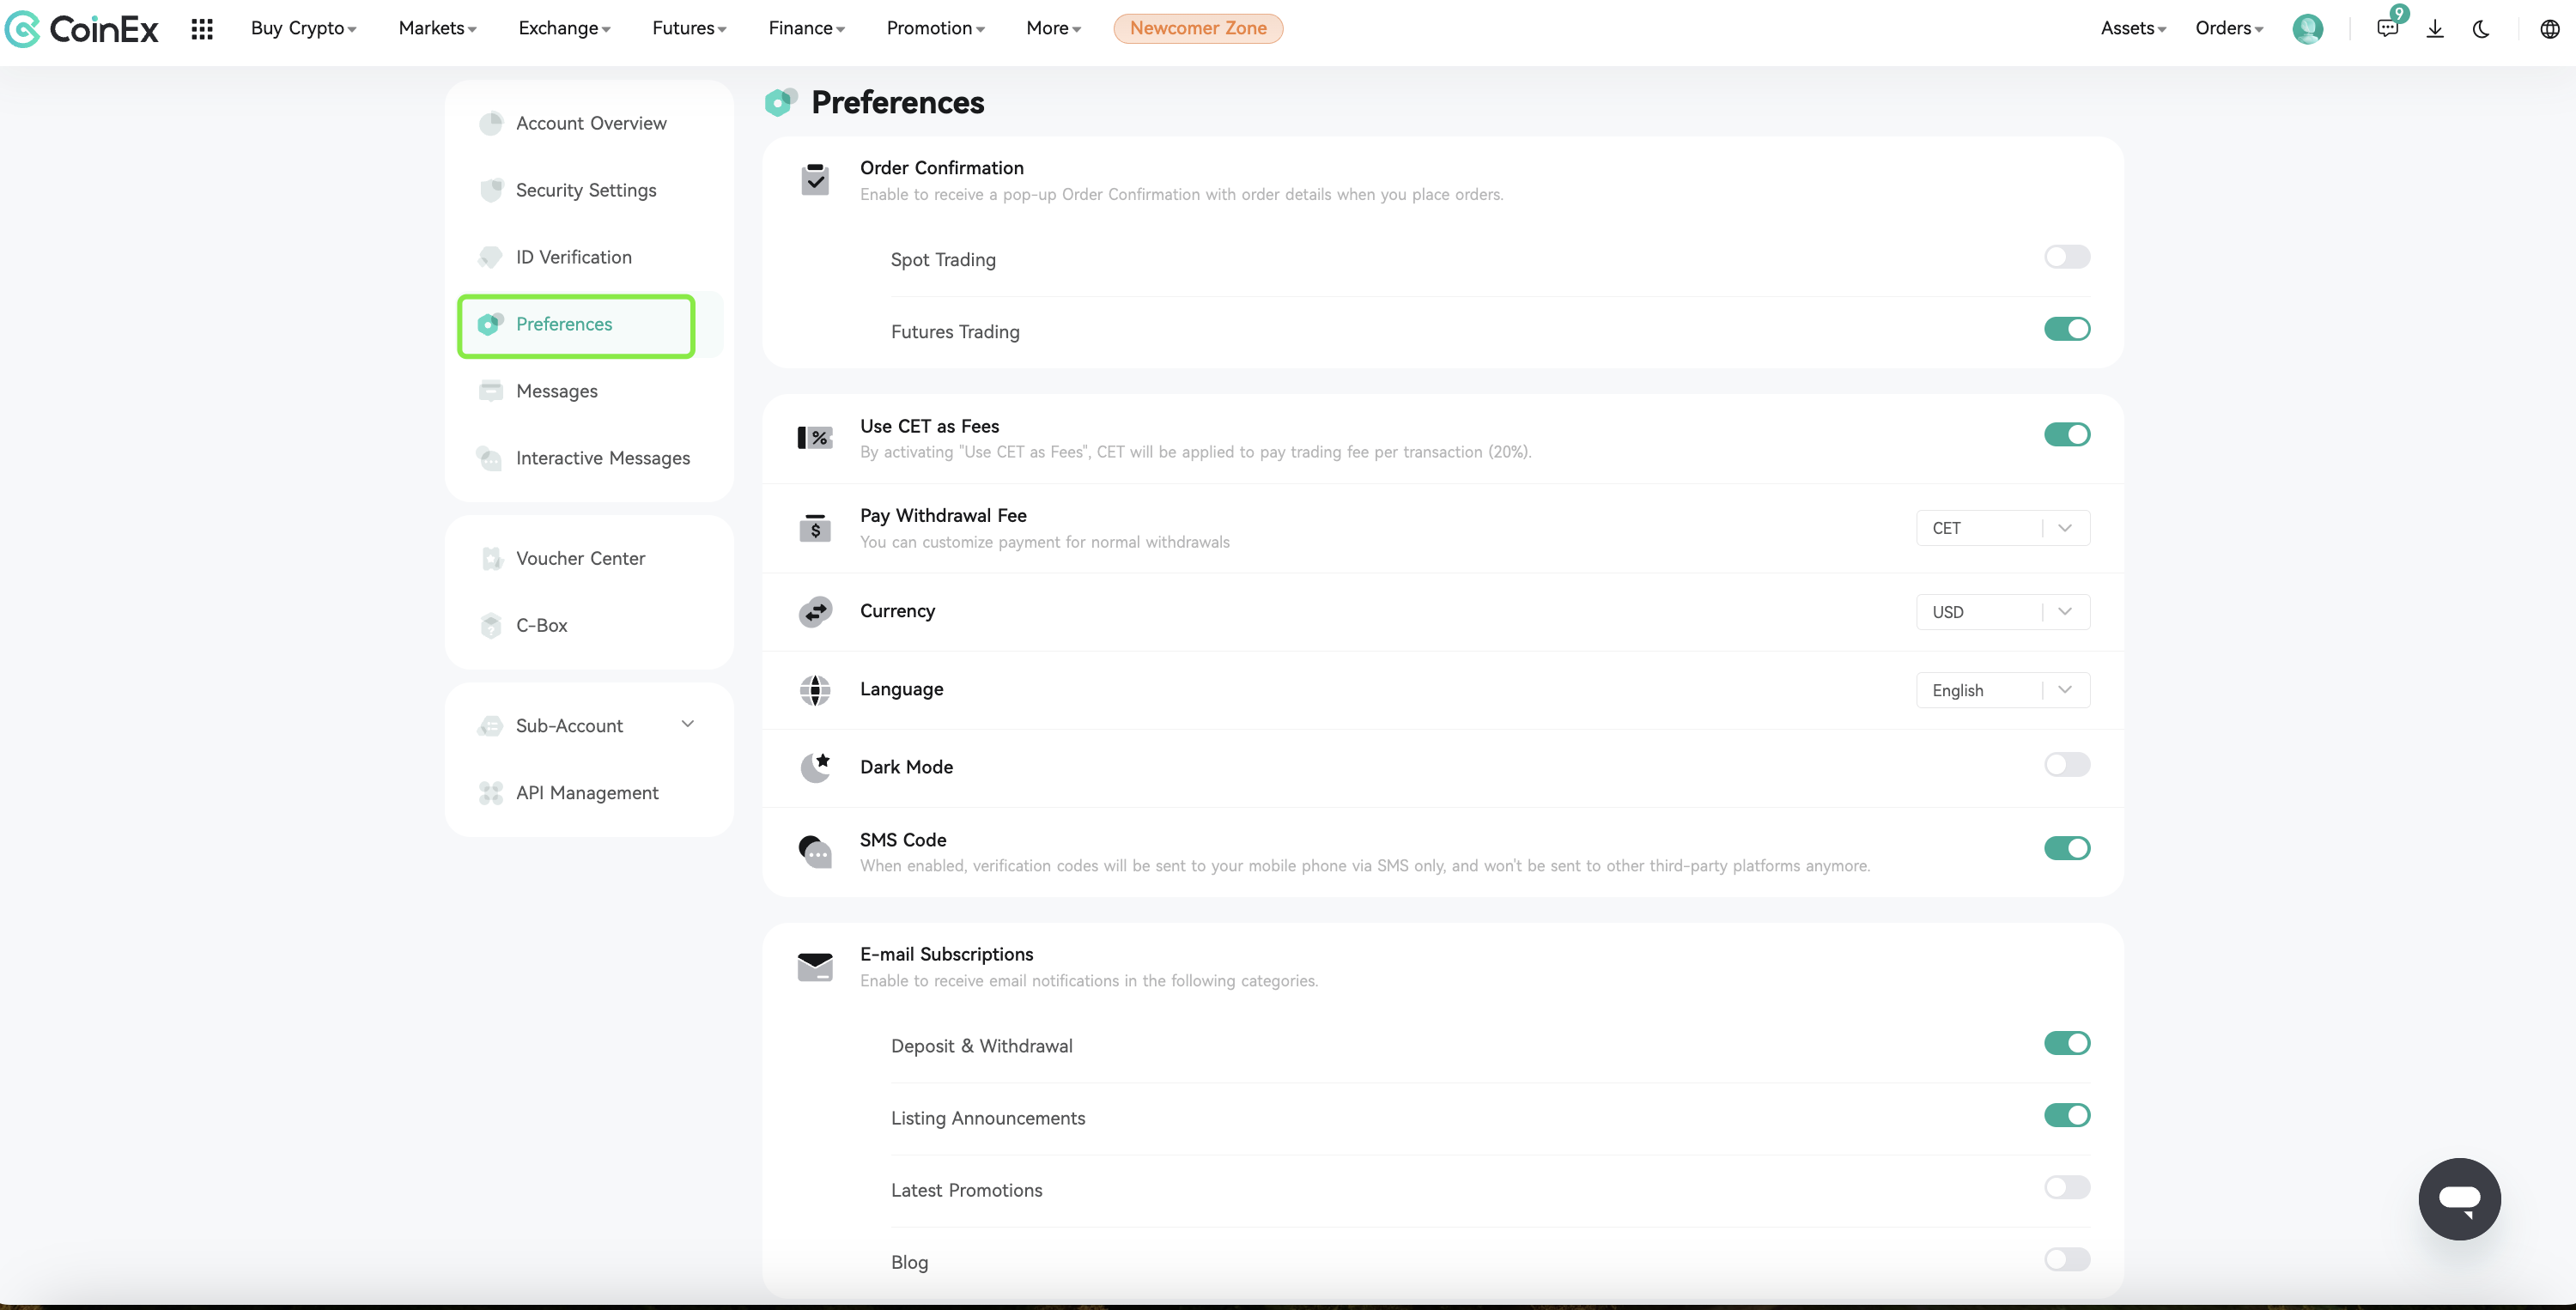Open the Markets menu

point(437,29)
